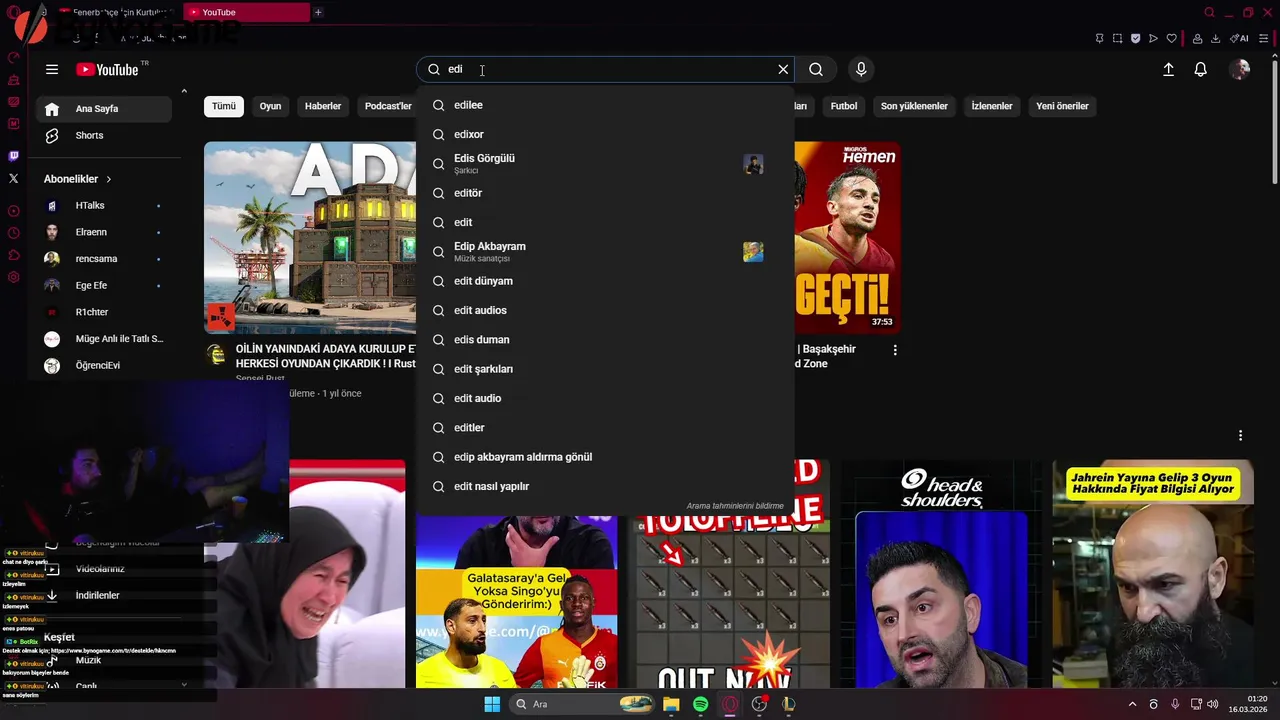Open the AI assistant toolbar button
The image size is (1280, 720).
1239,39
